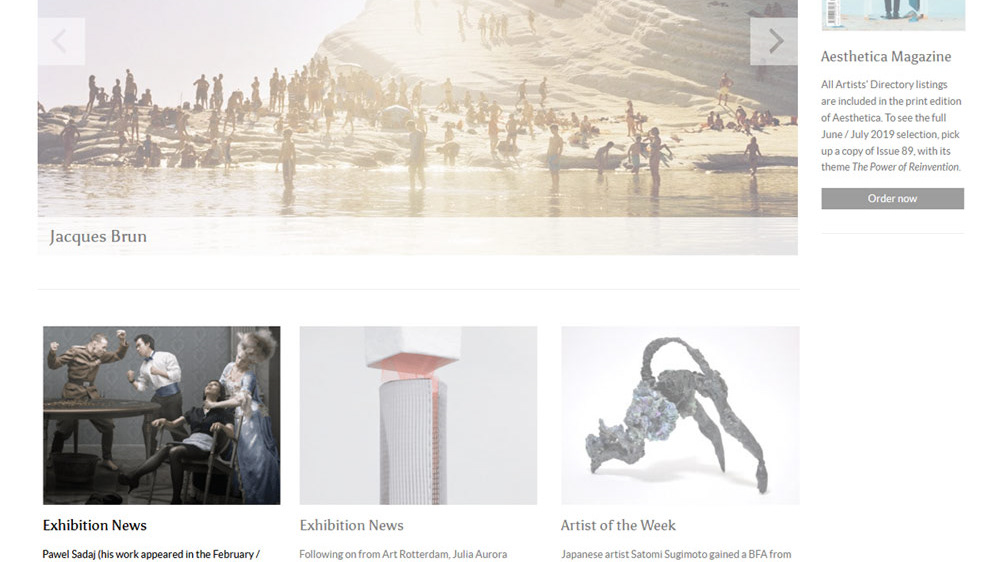Click the Artists' Directory listings description text

(x=891, y=126)
